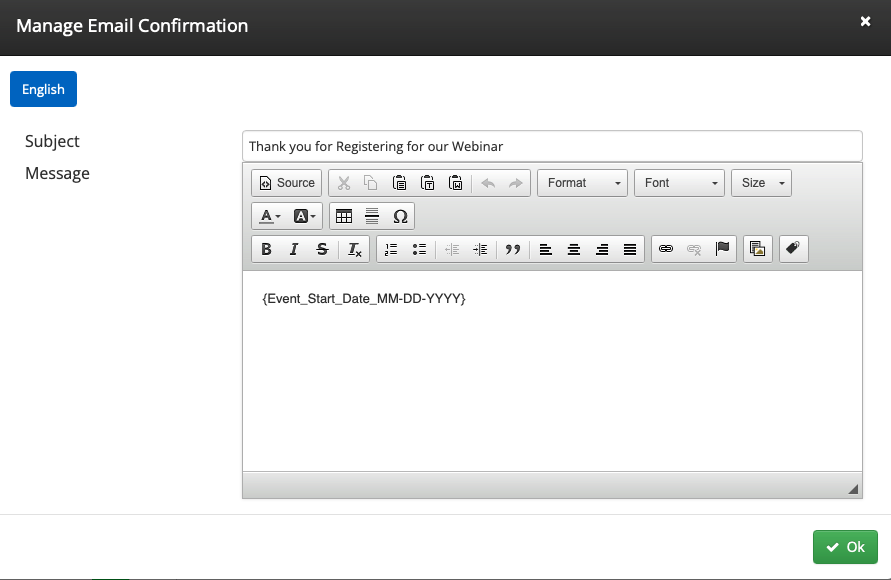Click Paste from Word icon

[455, 183]
